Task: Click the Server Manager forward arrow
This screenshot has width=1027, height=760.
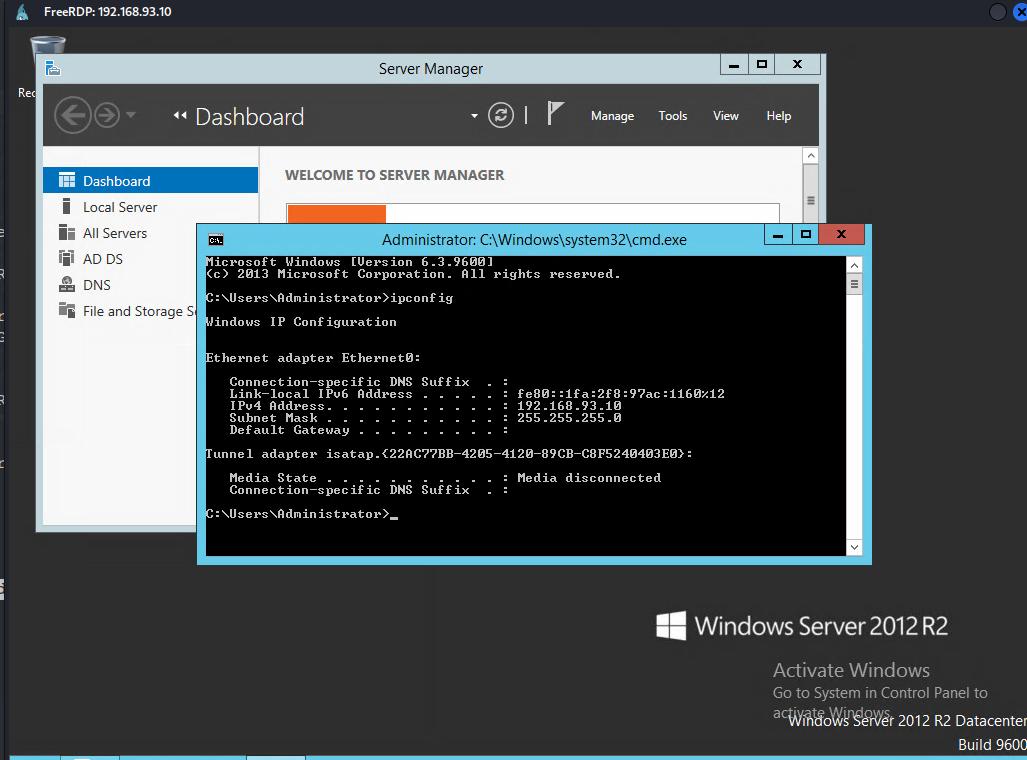Action: [x=107, y=115]
